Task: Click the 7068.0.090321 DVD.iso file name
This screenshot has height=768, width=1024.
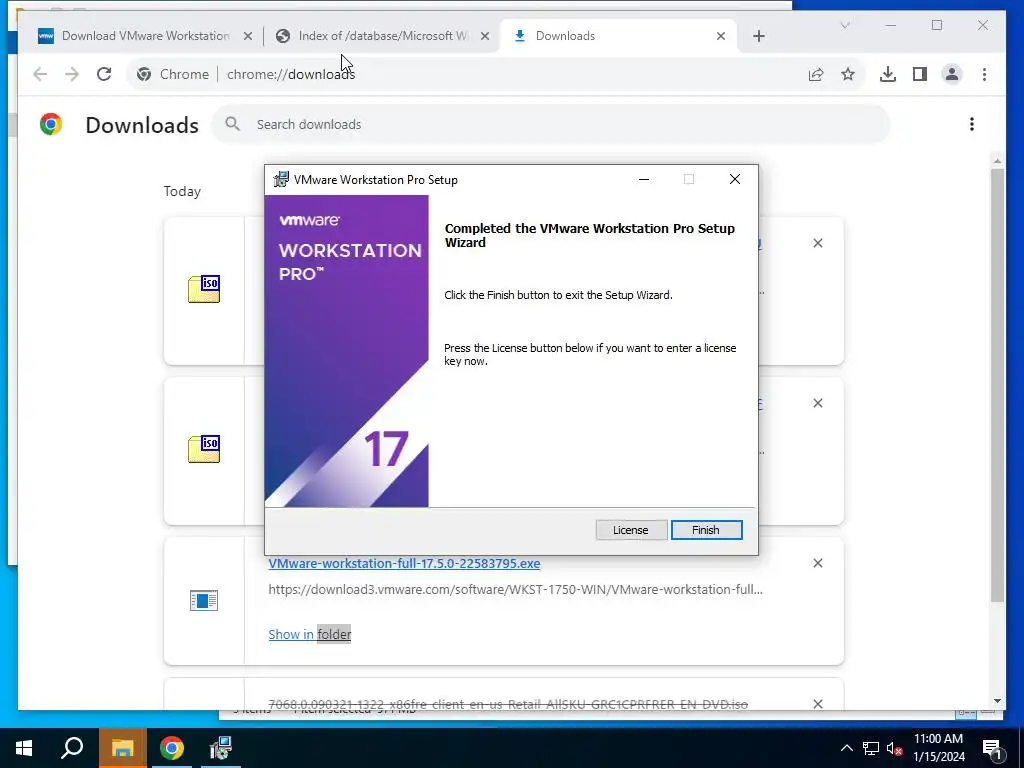Action: (x=508, y=704)
